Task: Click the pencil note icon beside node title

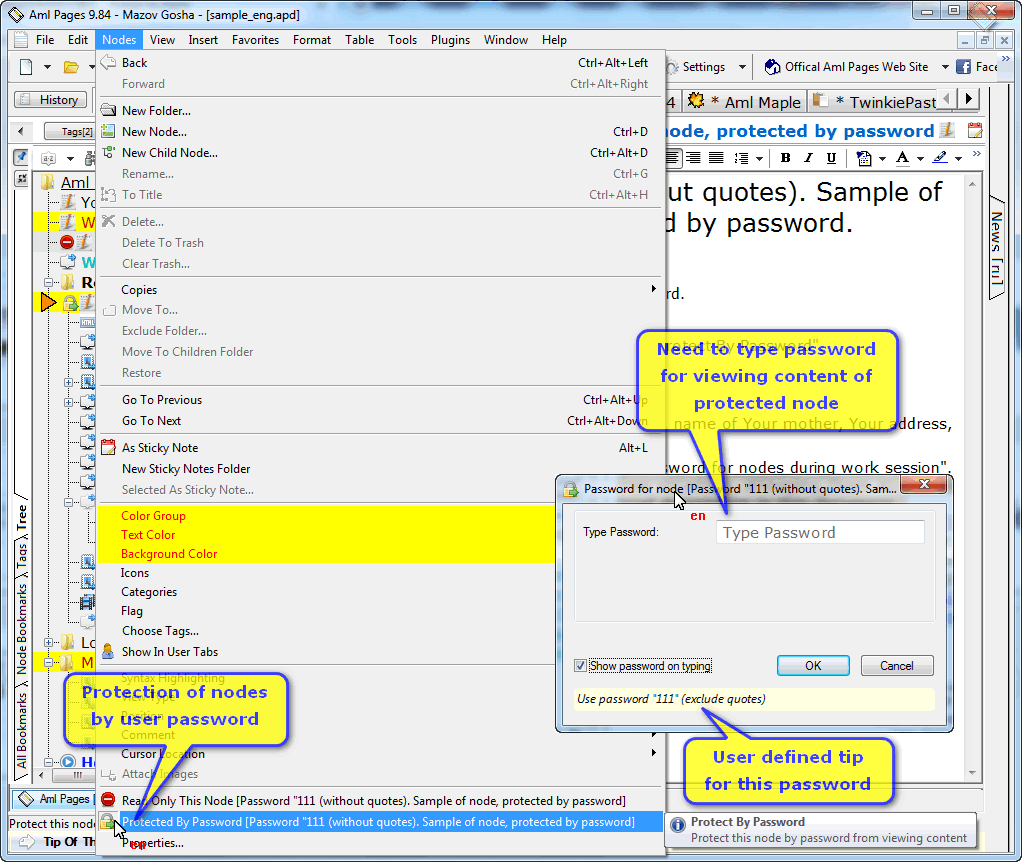Action: point(947,130)
